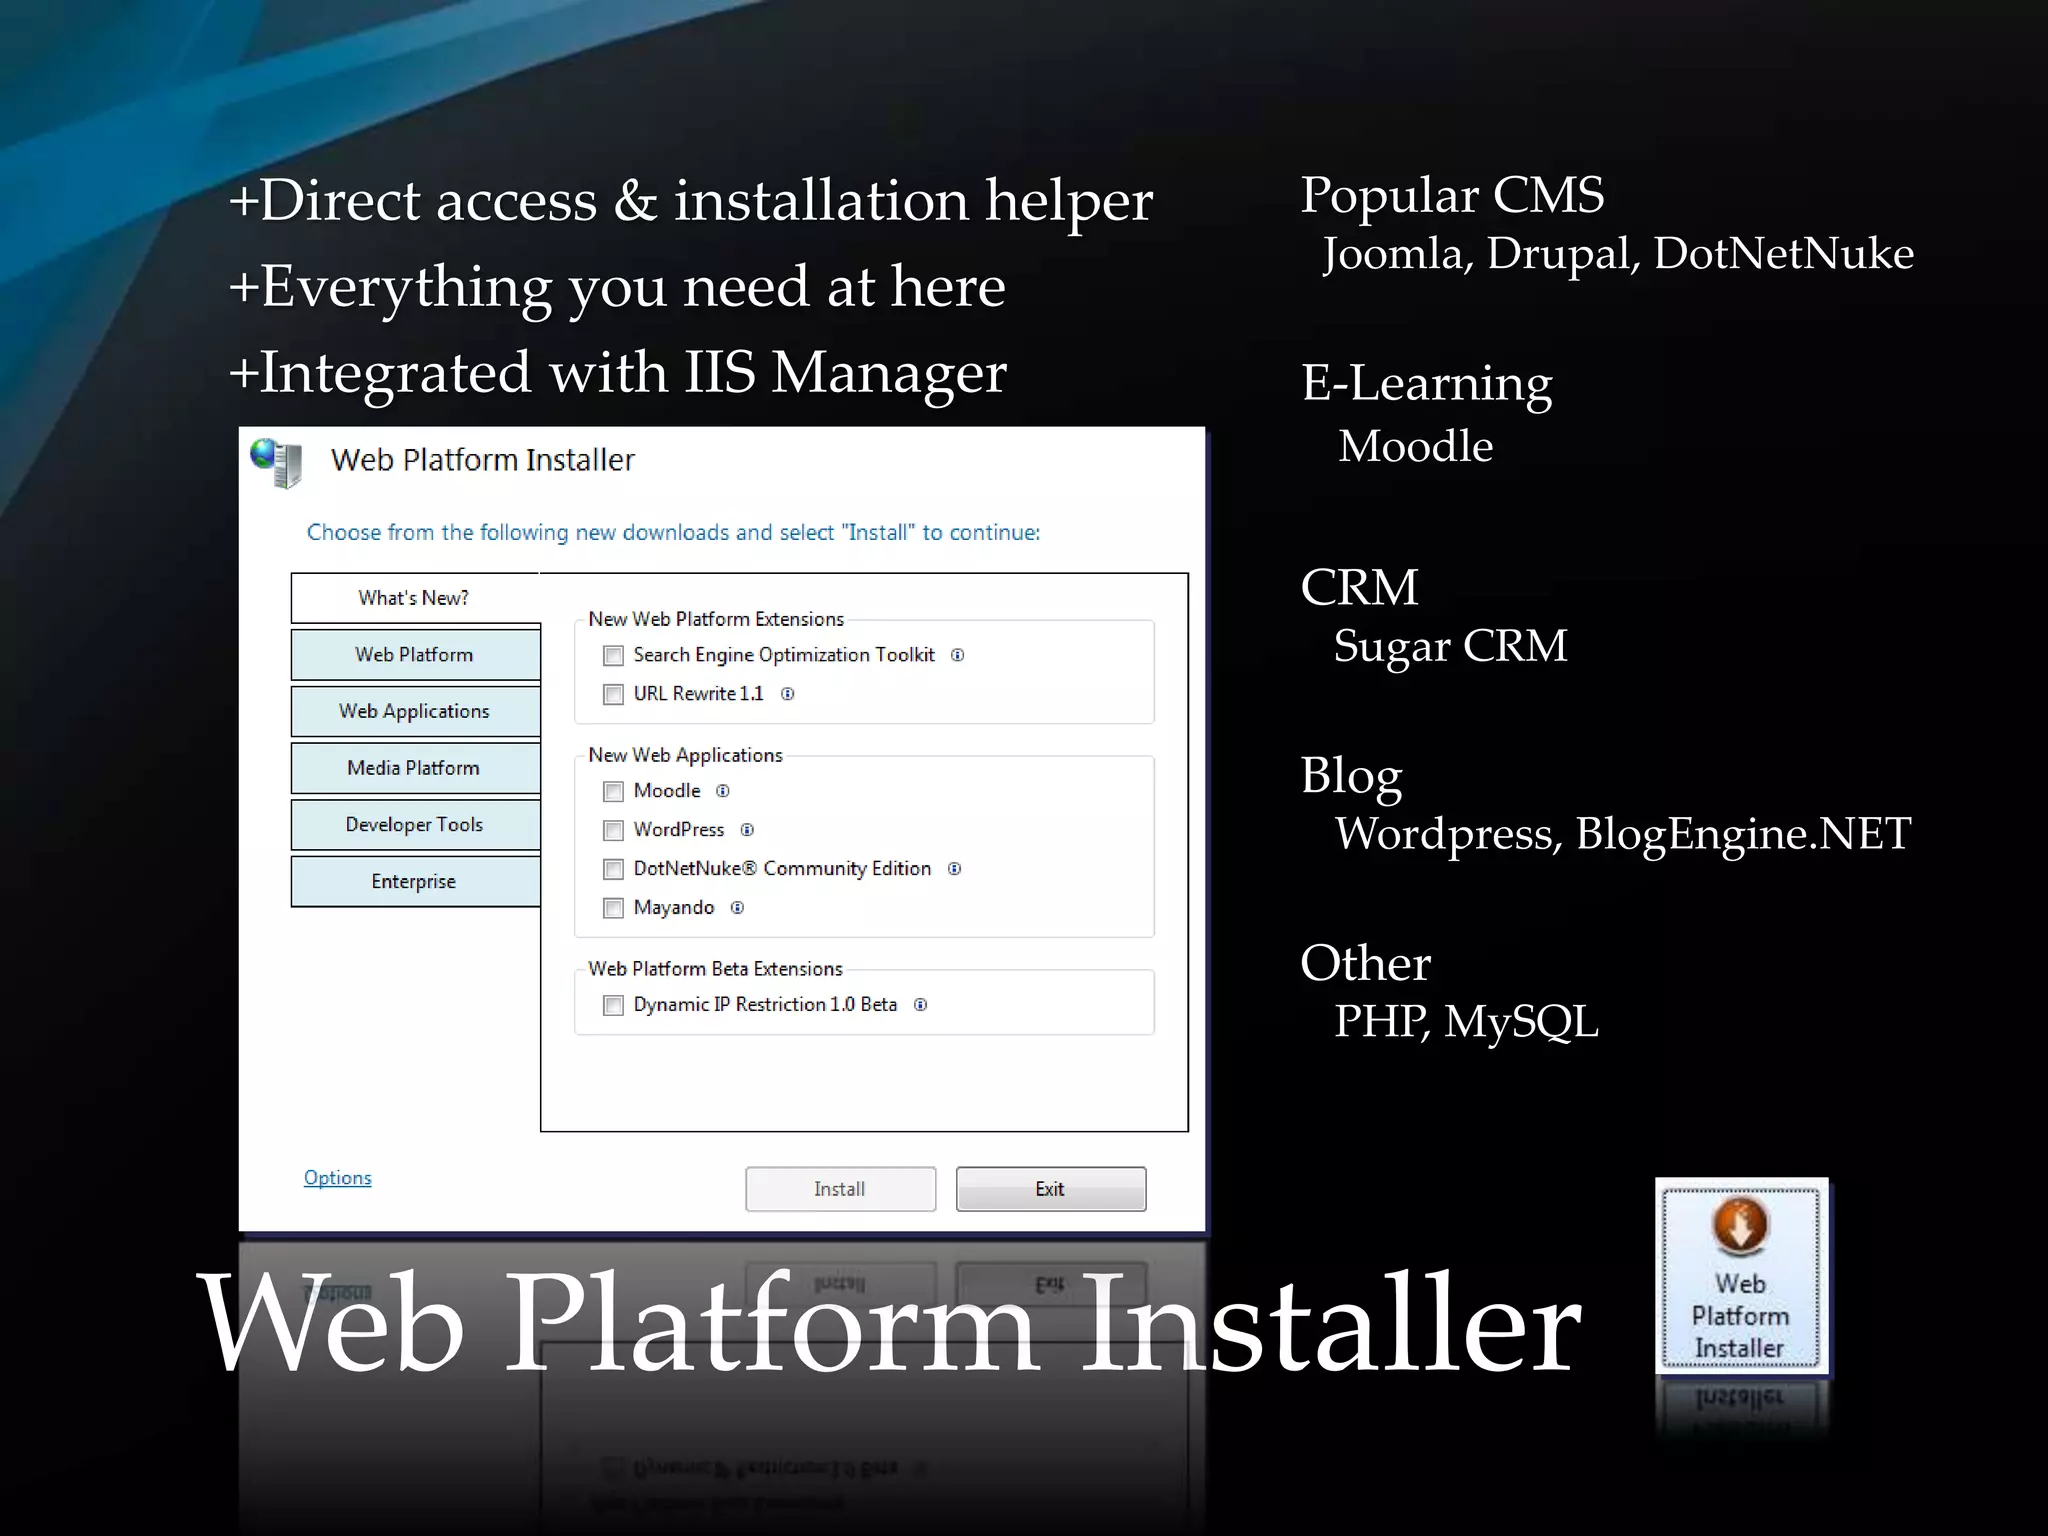Open Dynamic IP Restriction Beta info icon
The width and height of the screenshot is (2048, 1536).
[920, 1005]
